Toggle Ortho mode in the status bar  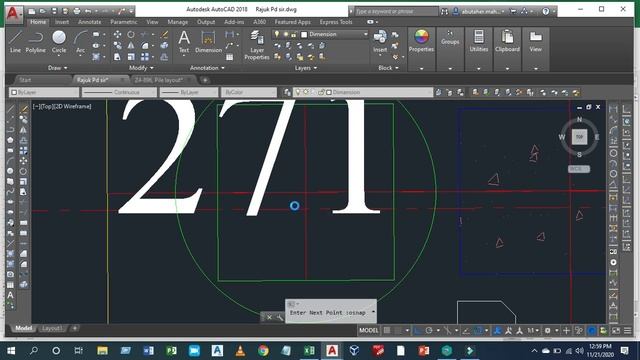pos(418,330)
